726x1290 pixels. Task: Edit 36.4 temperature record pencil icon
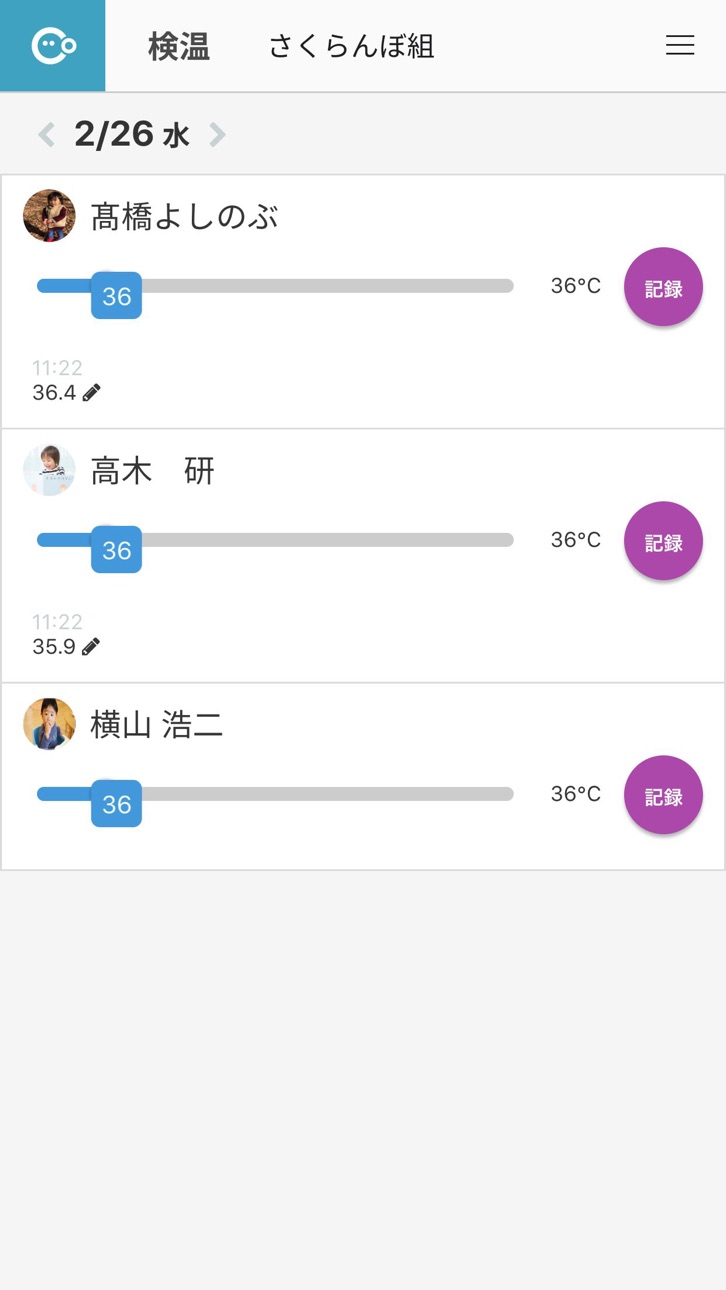point(91,393)
